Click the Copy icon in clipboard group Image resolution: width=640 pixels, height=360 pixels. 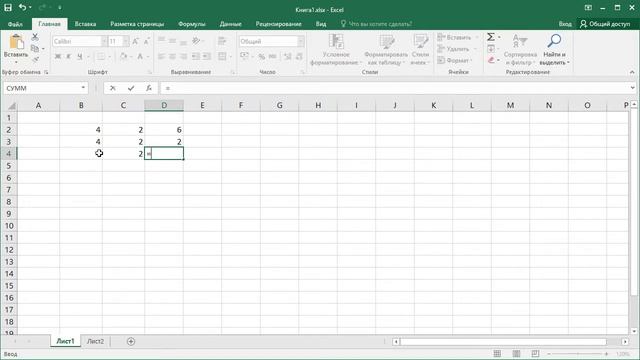pos(35,49)
